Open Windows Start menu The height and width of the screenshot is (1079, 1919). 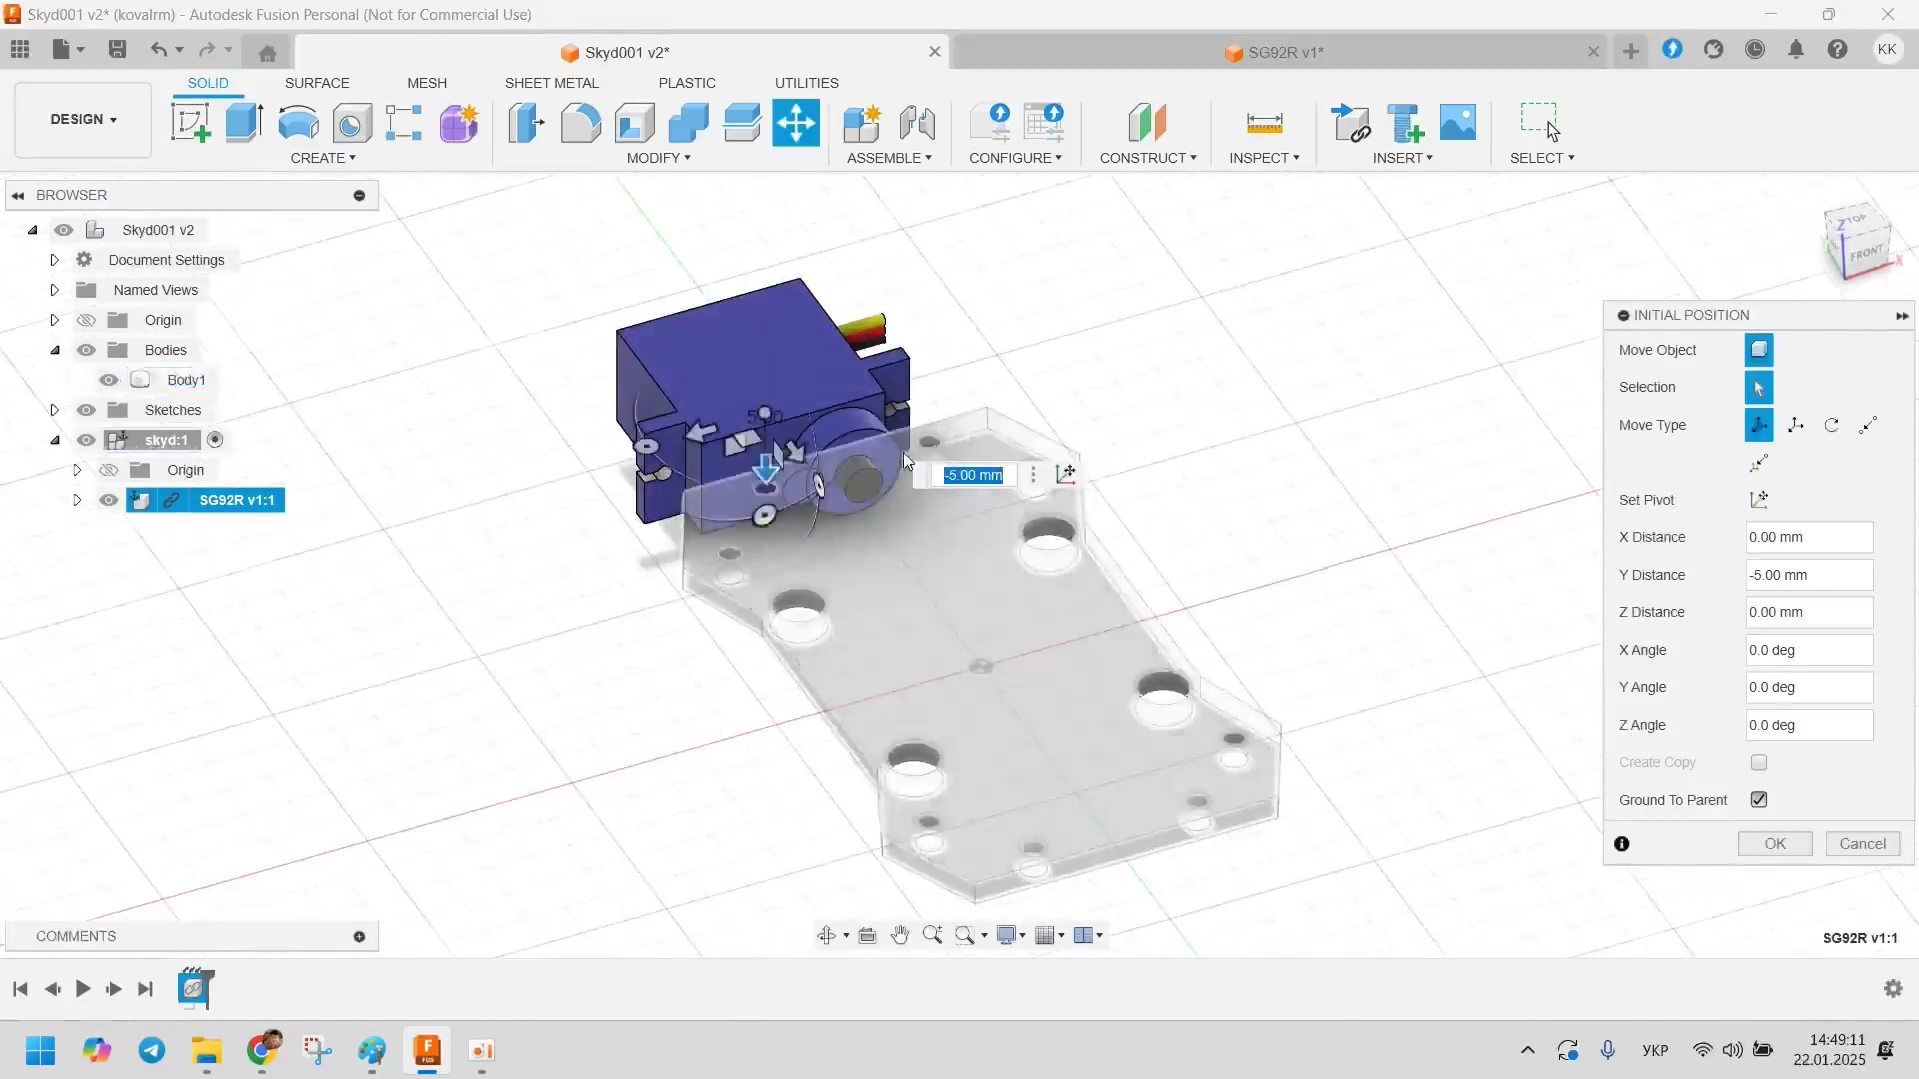[41, 1050]
